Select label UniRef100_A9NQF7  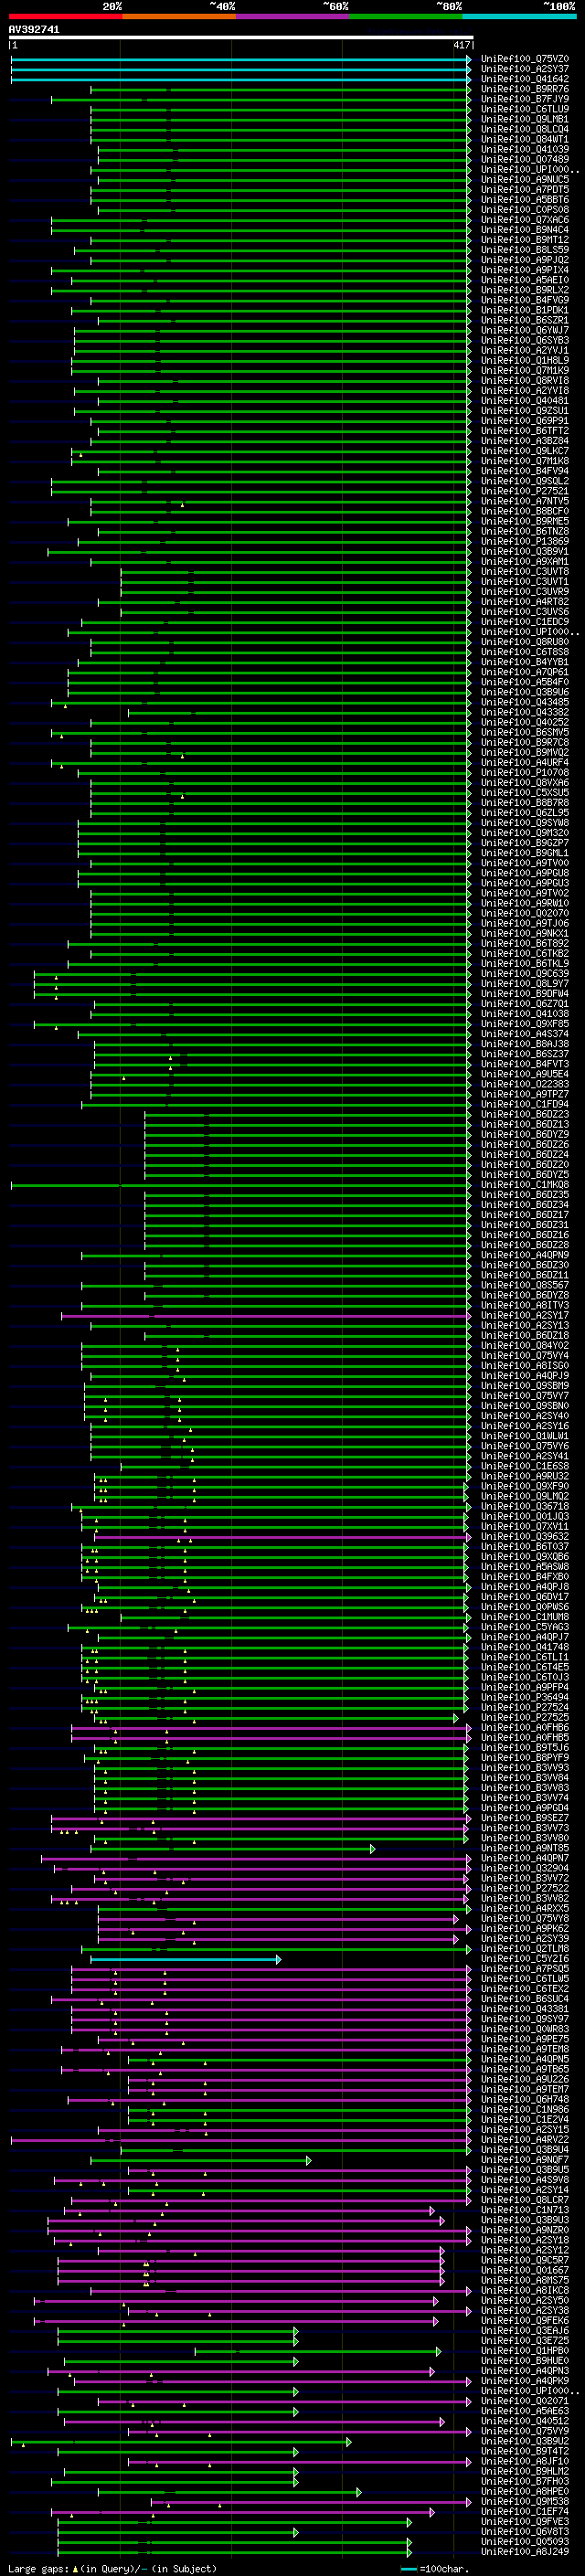click(525, 2160)
